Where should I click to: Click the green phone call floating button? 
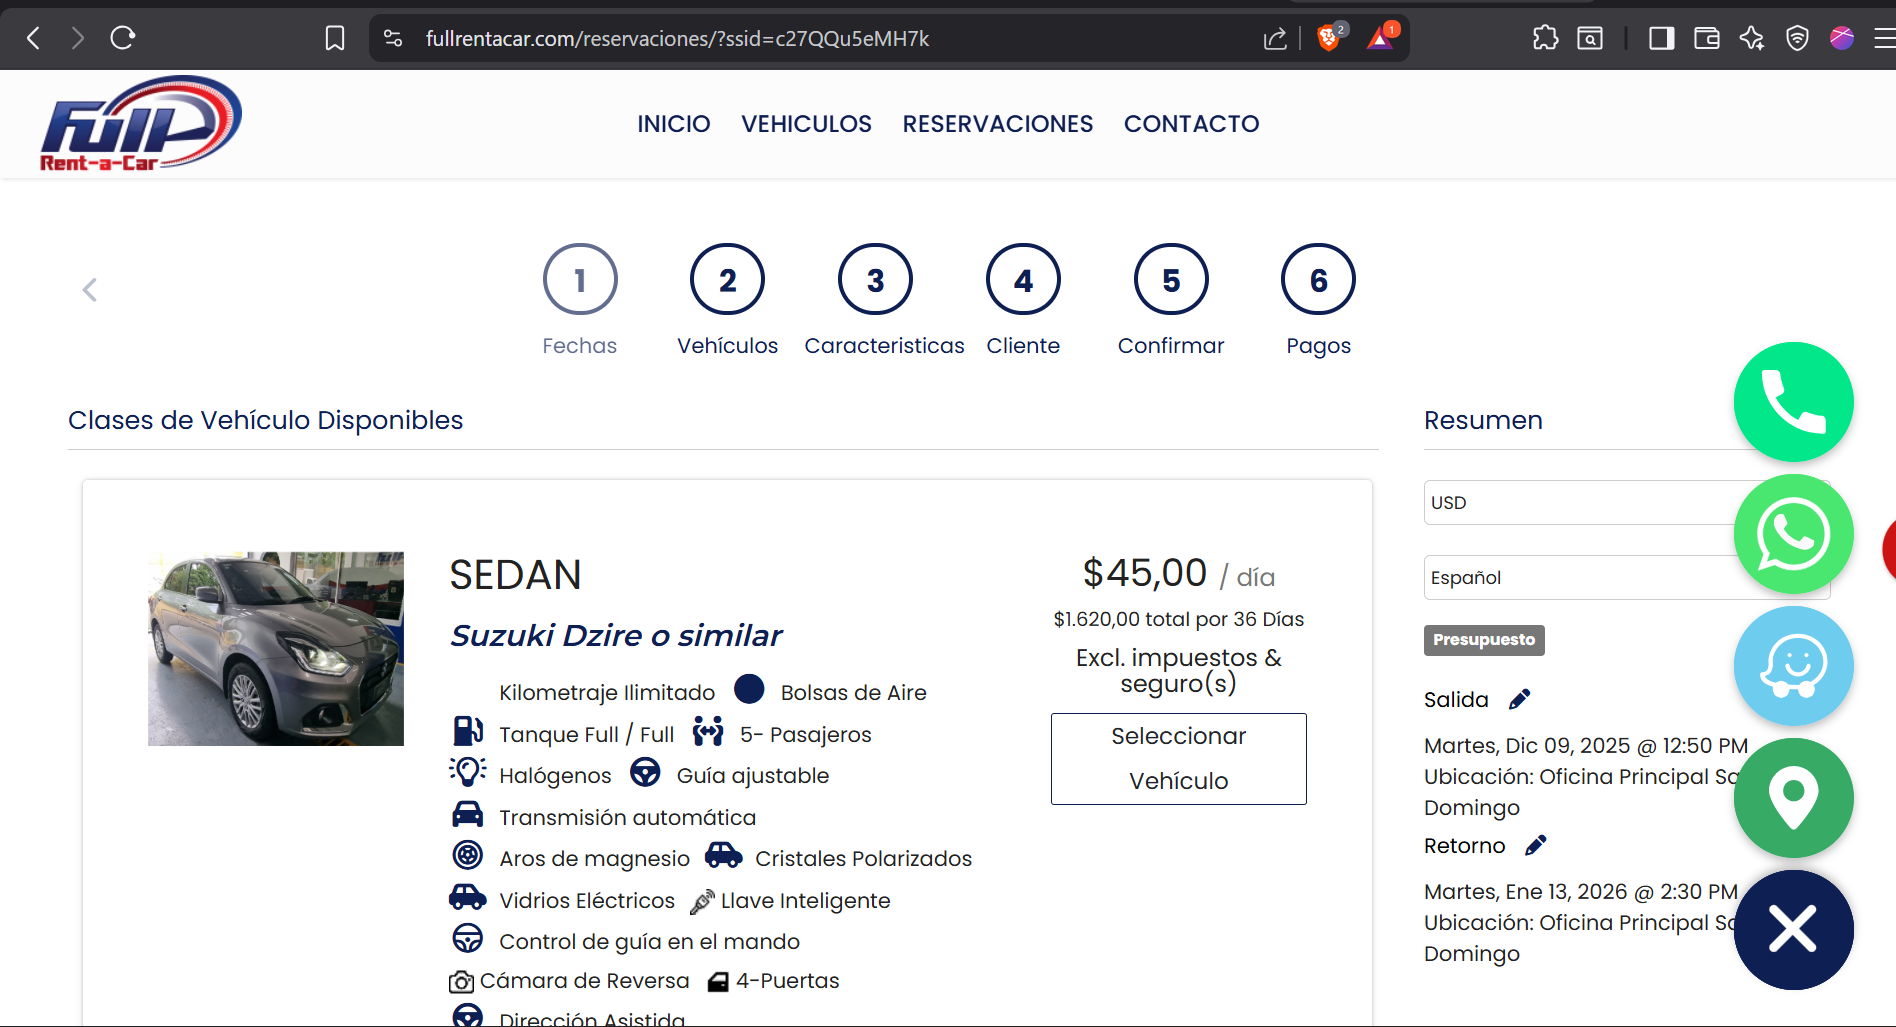point(1793,402)
